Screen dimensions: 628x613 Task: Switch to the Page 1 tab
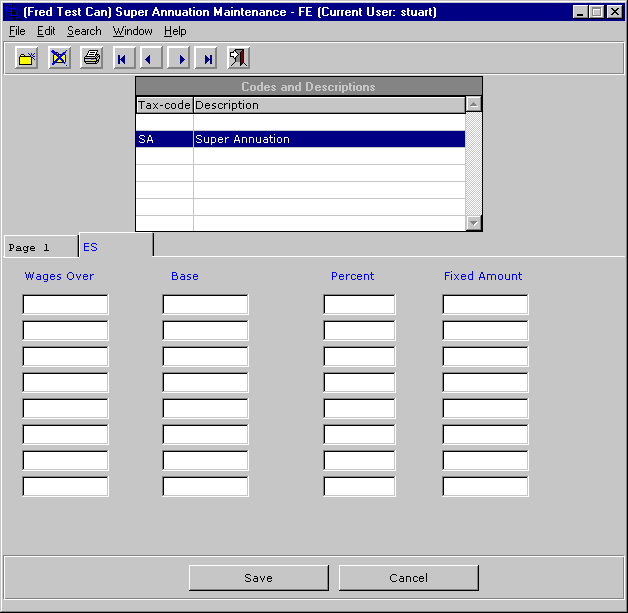40,247
